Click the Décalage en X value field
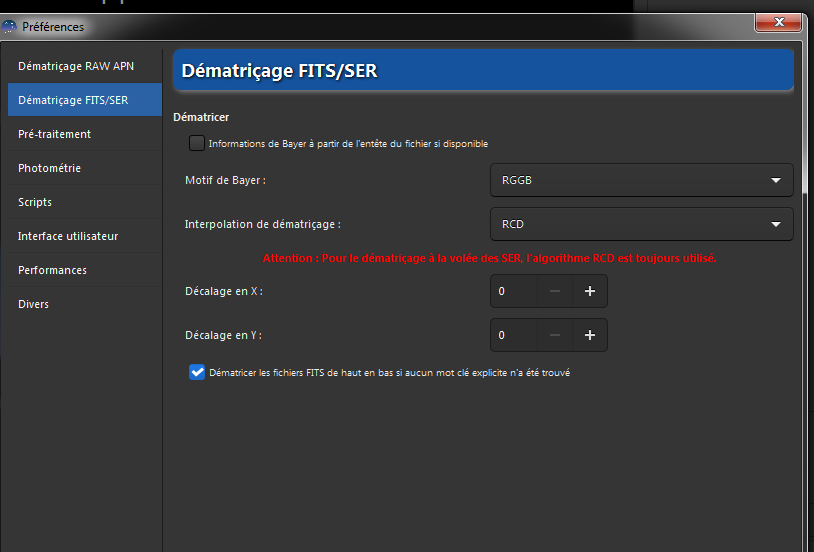The height and width of the screenshot is (552, 814). tap(514, 291)
